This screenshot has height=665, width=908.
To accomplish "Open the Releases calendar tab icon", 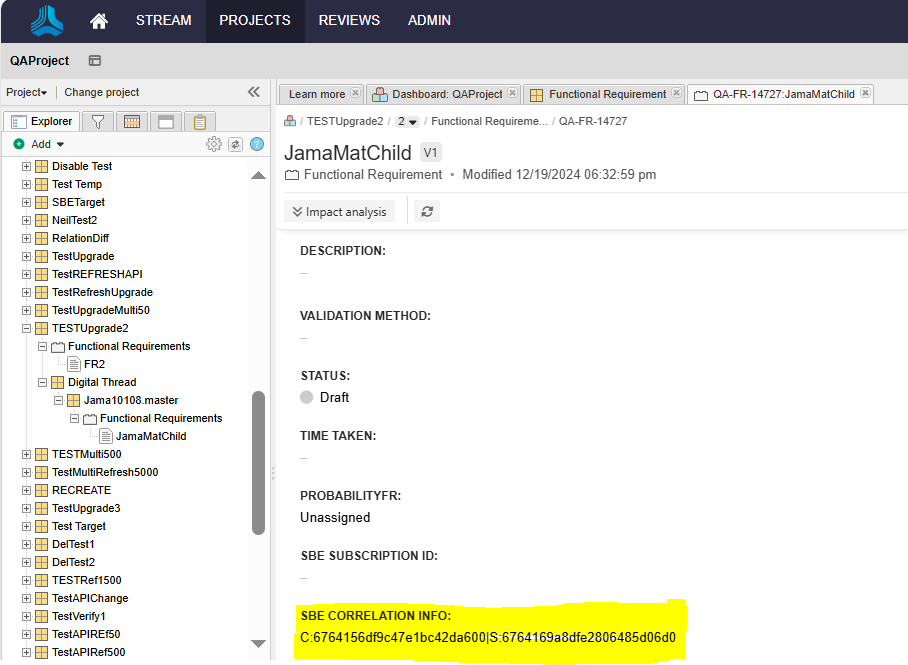I will click(x=131, y=122).
